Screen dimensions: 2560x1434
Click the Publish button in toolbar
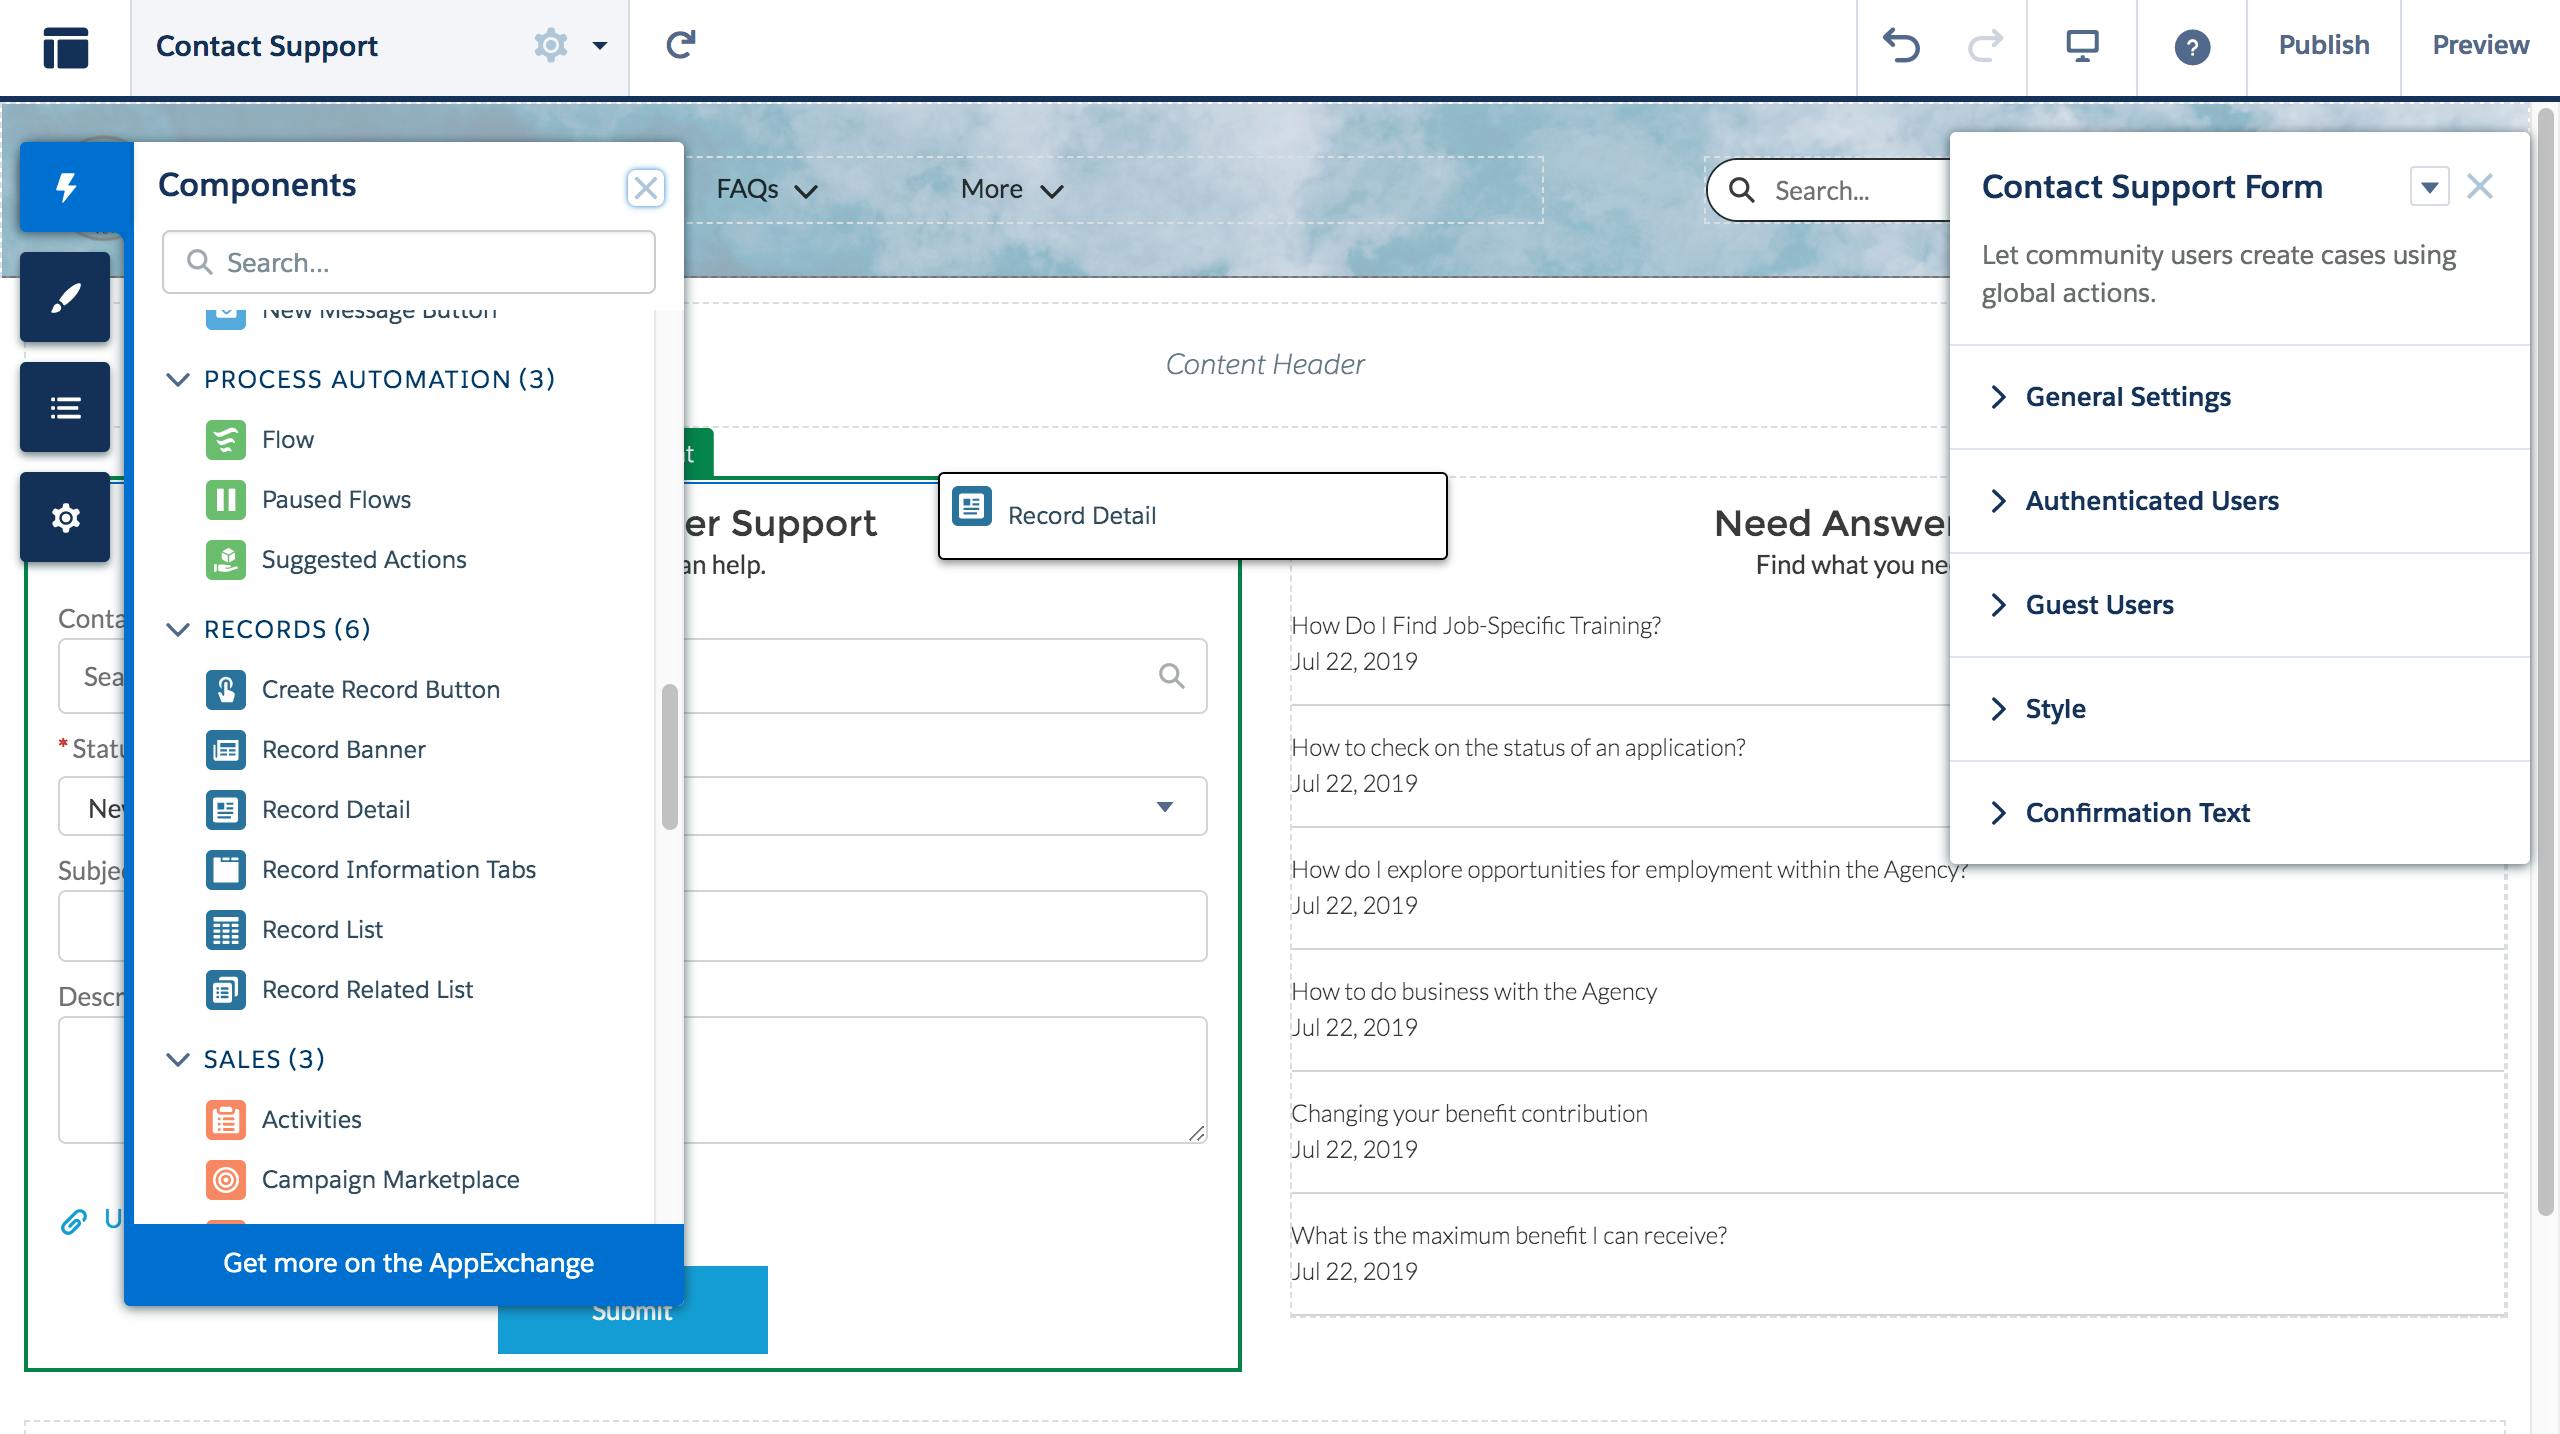(2321, 44)
